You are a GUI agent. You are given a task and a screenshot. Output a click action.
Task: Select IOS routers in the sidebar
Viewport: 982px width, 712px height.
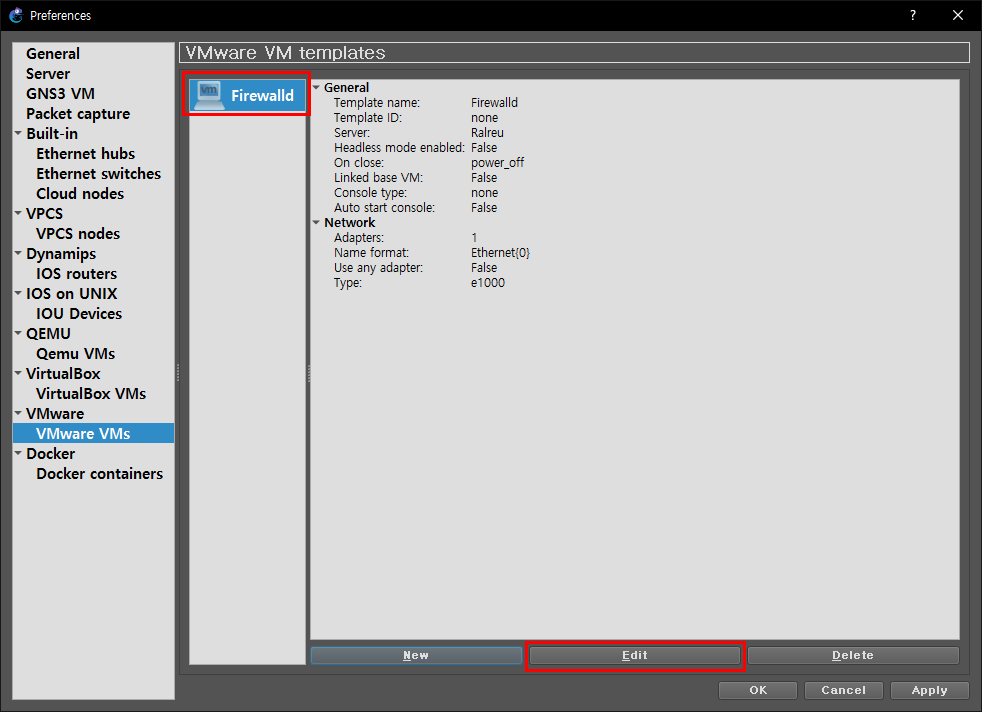76,274
